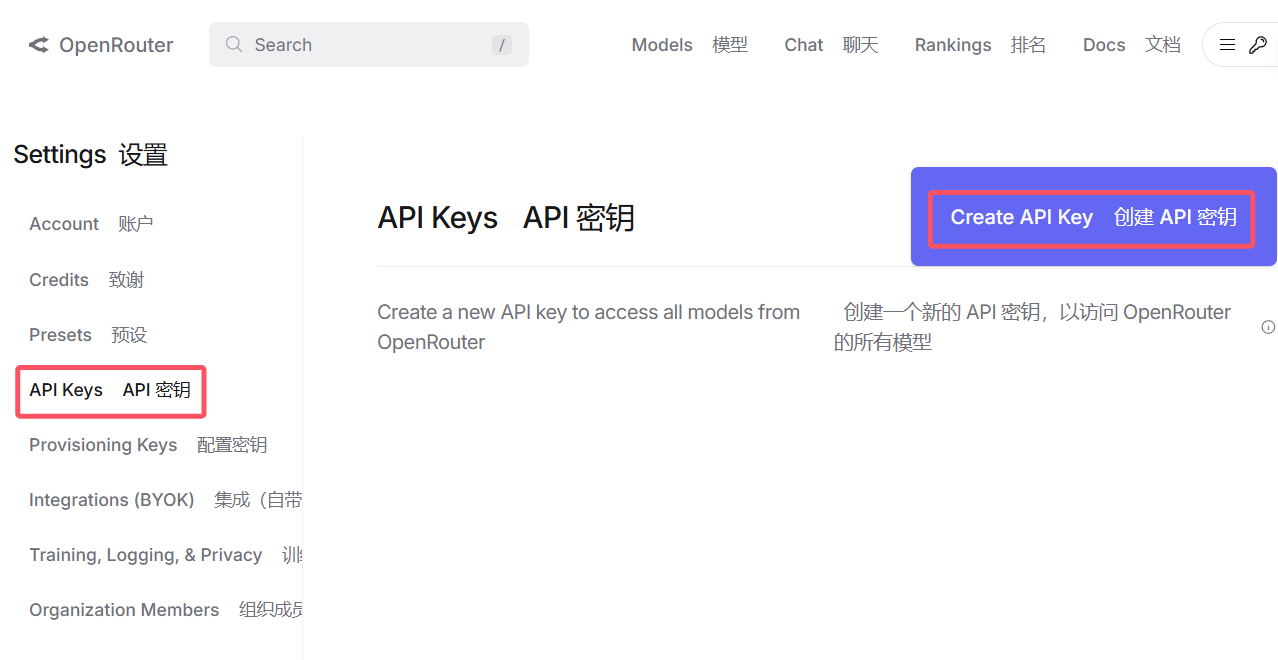Select Organization Members in the sidebar
1278x660 pixels.
(124, 610)
